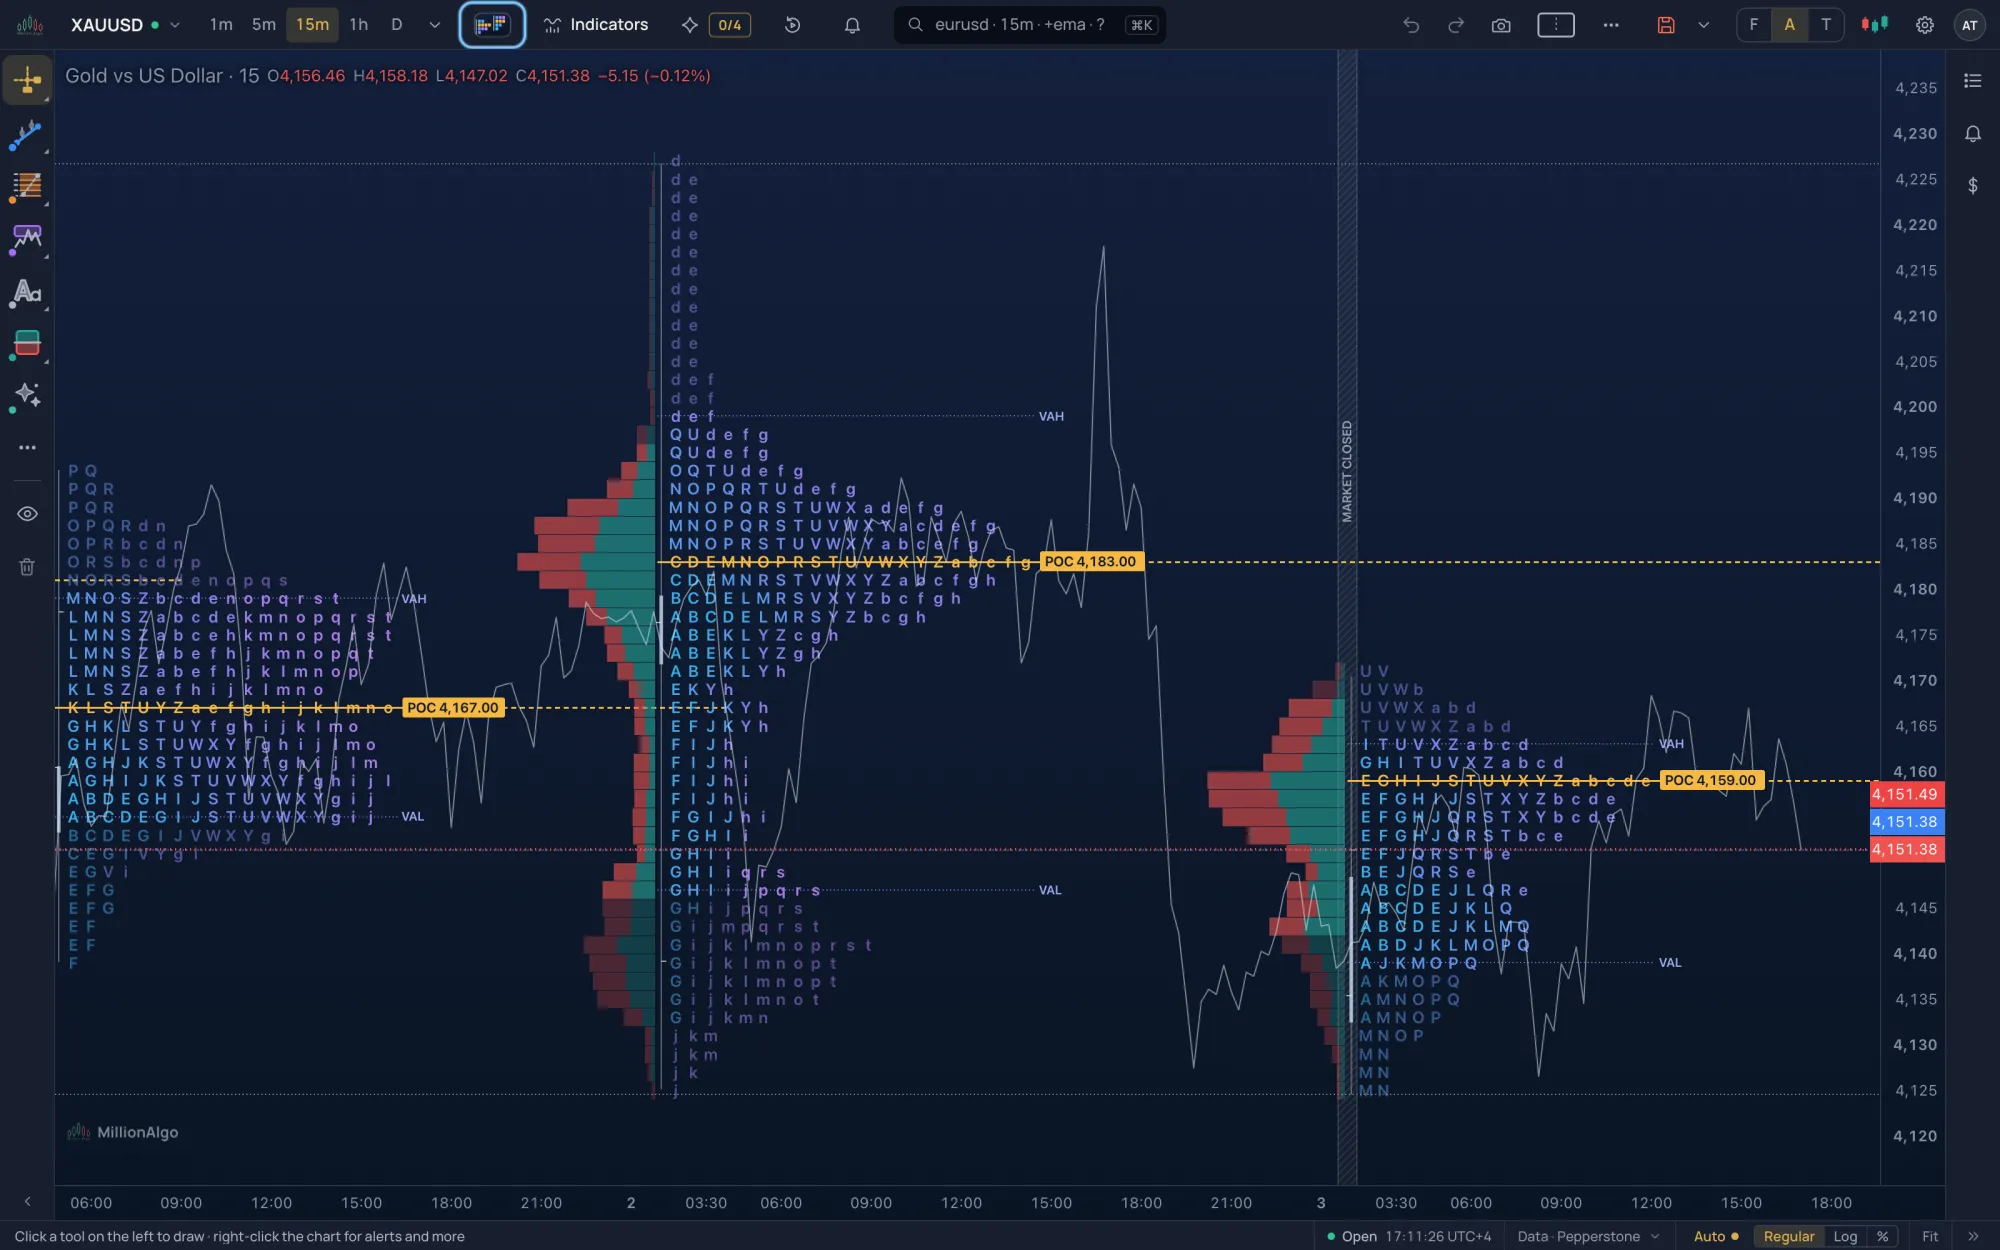Open more drawing tools ellipsis
The image size is (2000, 1250).
[x=27, y=447]
